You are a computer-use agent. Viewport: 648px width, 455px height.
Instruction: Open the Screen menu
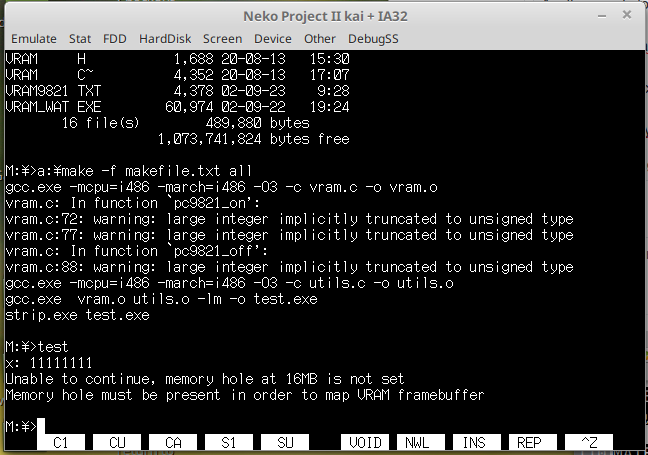pyautogui.click(x=222, y=39)
